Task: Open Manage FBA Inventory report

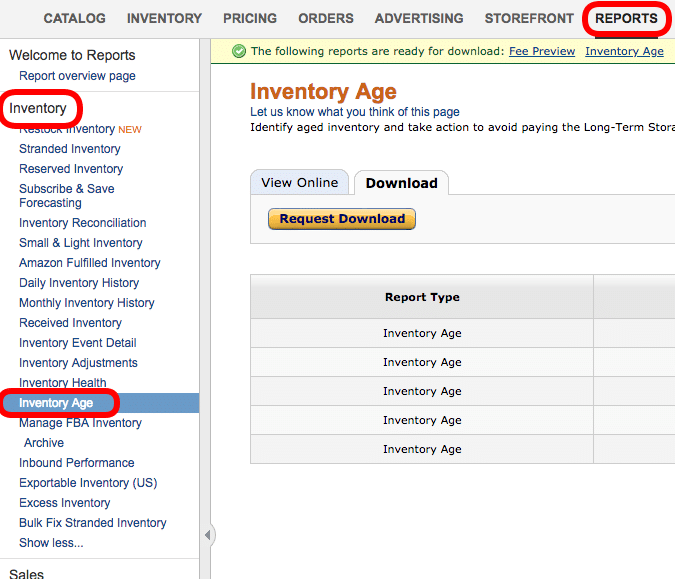Action: pos(81,423)
